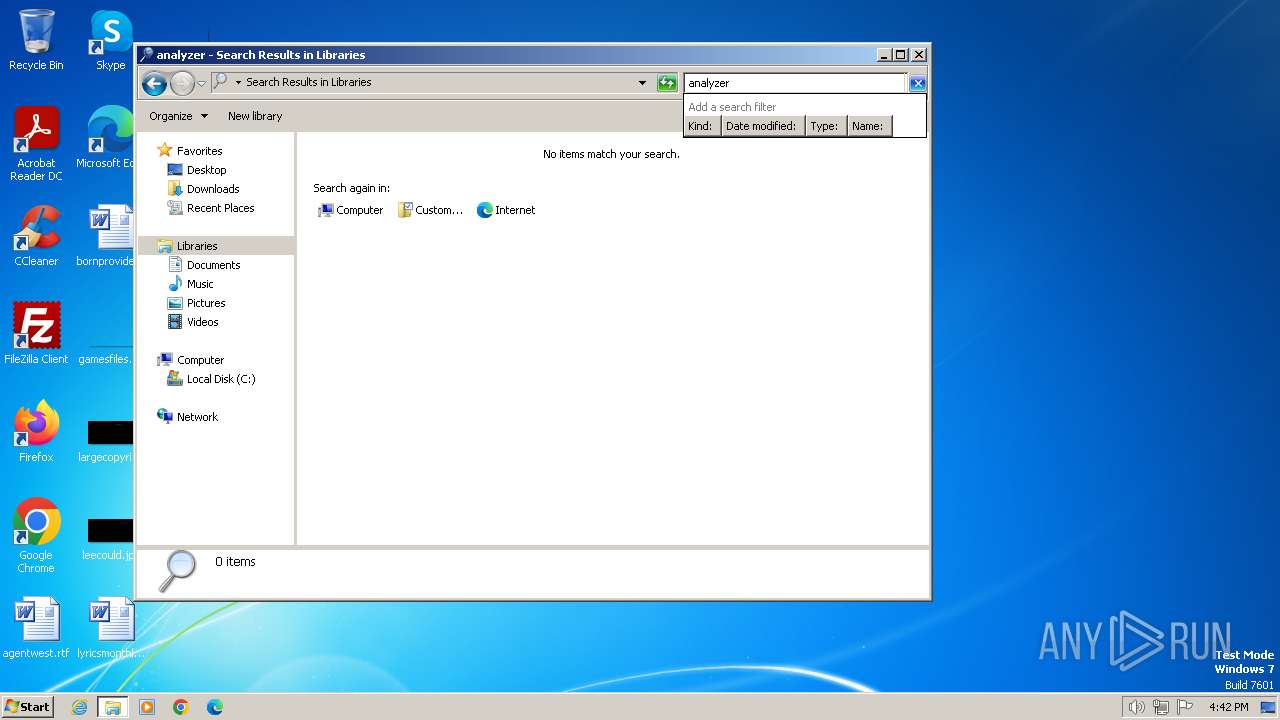Click Show desktop button at taskbar end

1267,707
